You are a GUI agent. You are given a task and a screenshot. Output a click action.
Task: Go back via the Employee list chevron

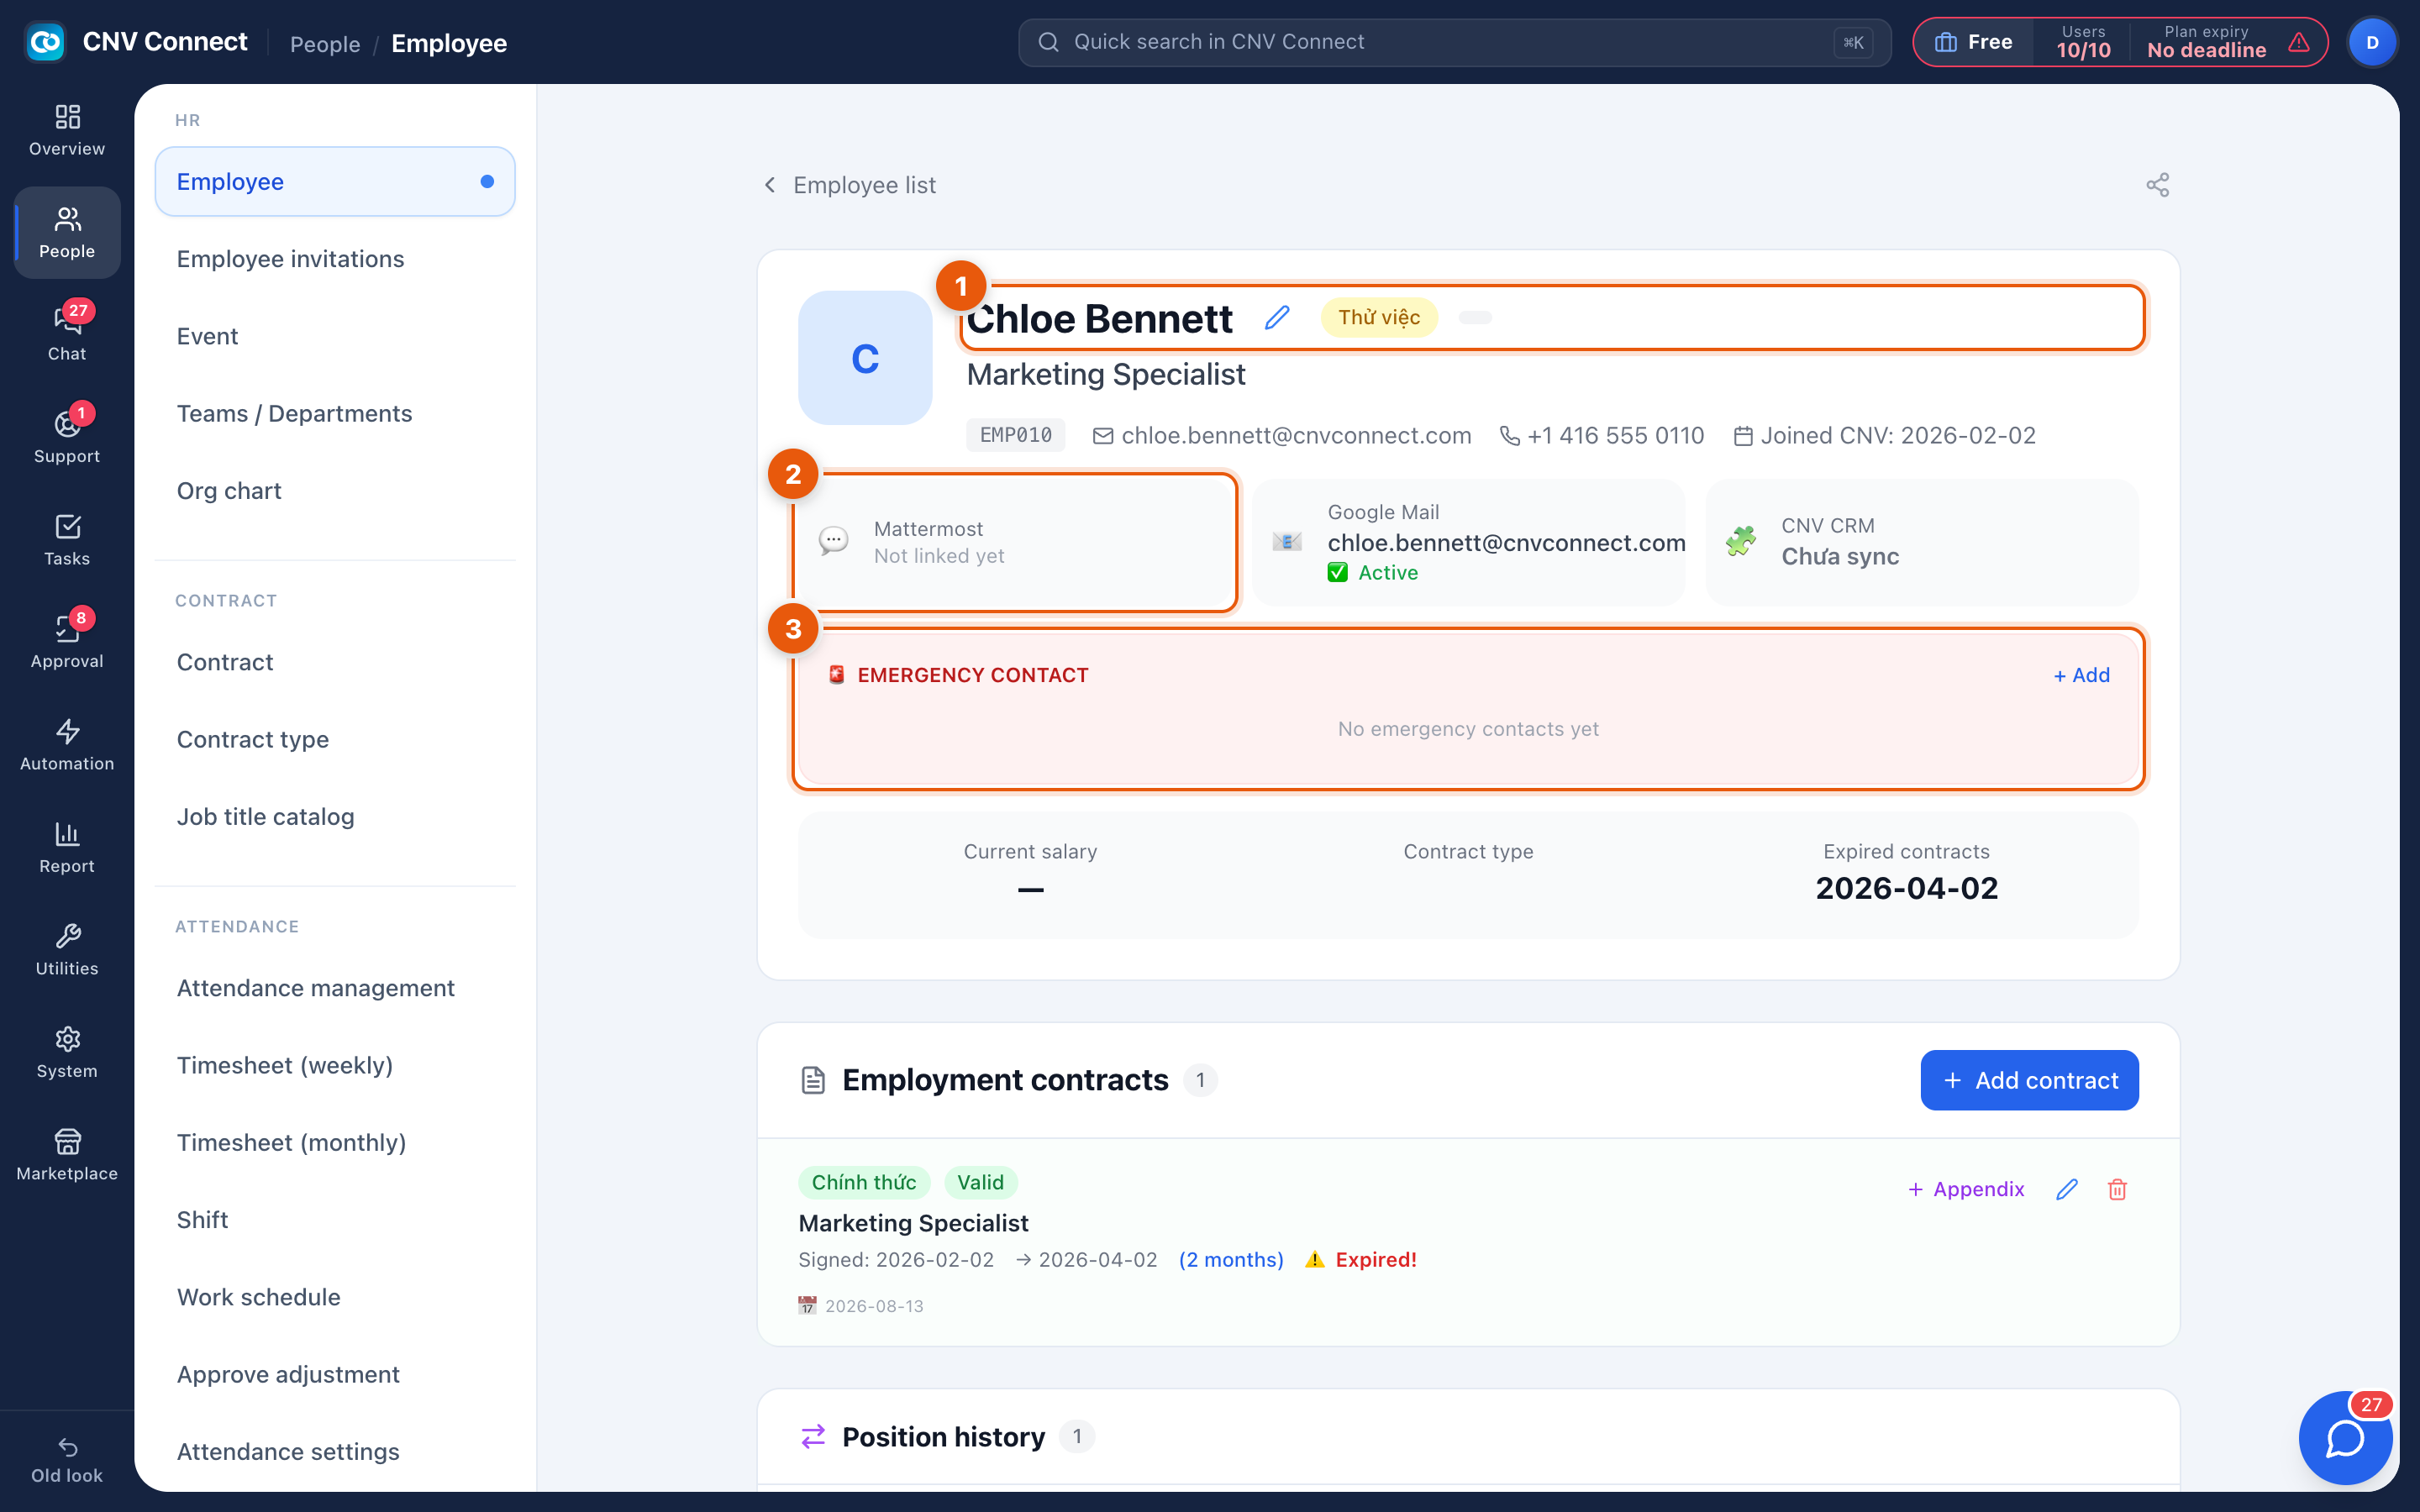[770, 185]
